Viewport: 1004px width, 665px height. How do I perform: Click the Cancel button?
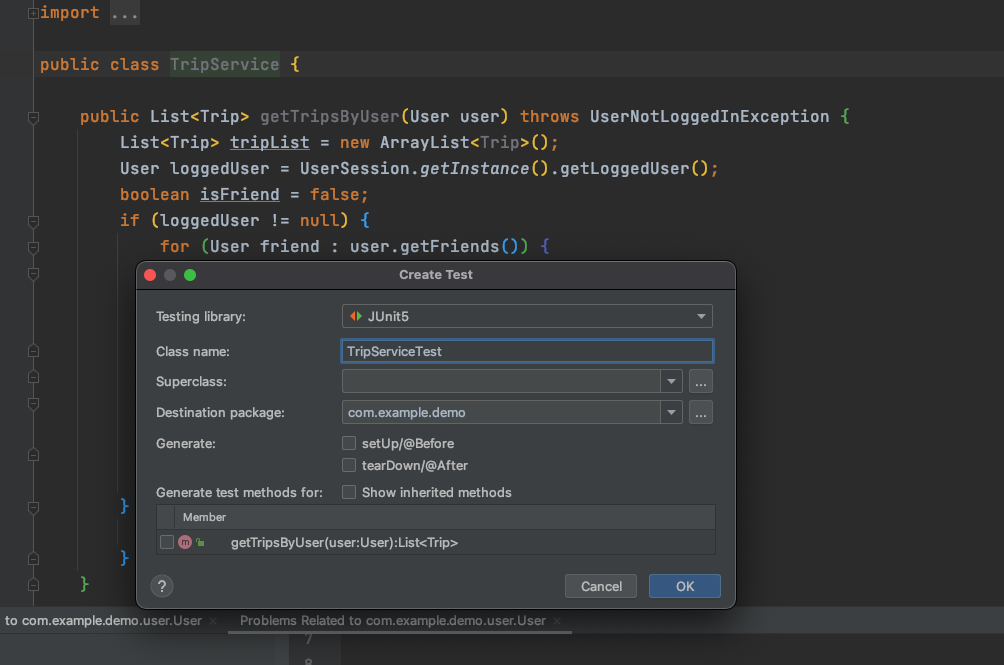[x=601, y=586]
